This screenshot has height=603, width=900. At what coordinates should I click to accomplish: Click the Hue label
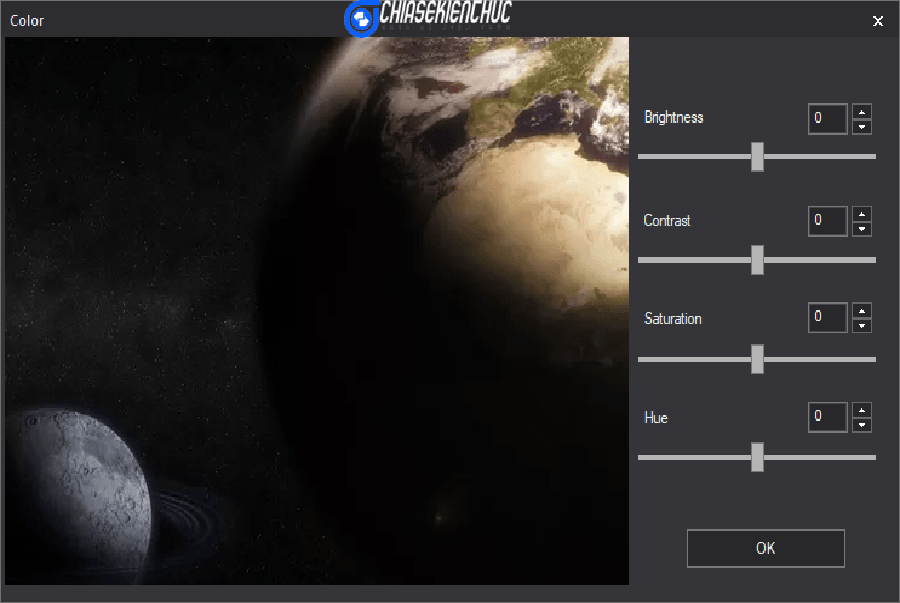(x=656, y=418)
